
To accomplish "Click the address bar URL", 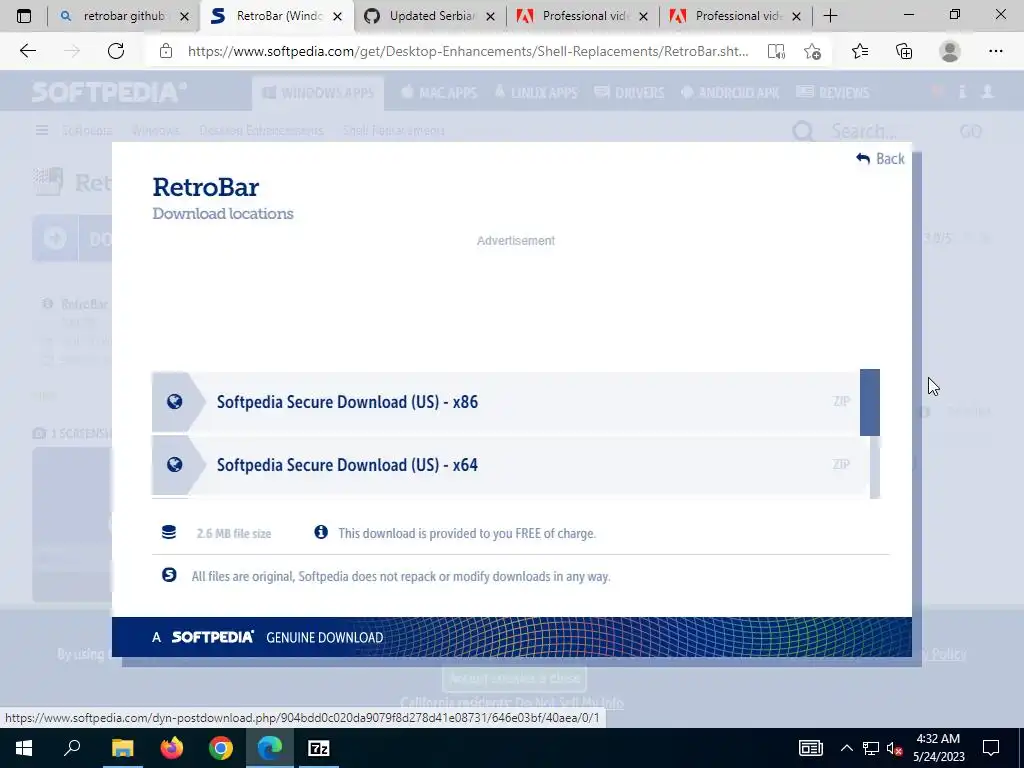I will (468, 51).
